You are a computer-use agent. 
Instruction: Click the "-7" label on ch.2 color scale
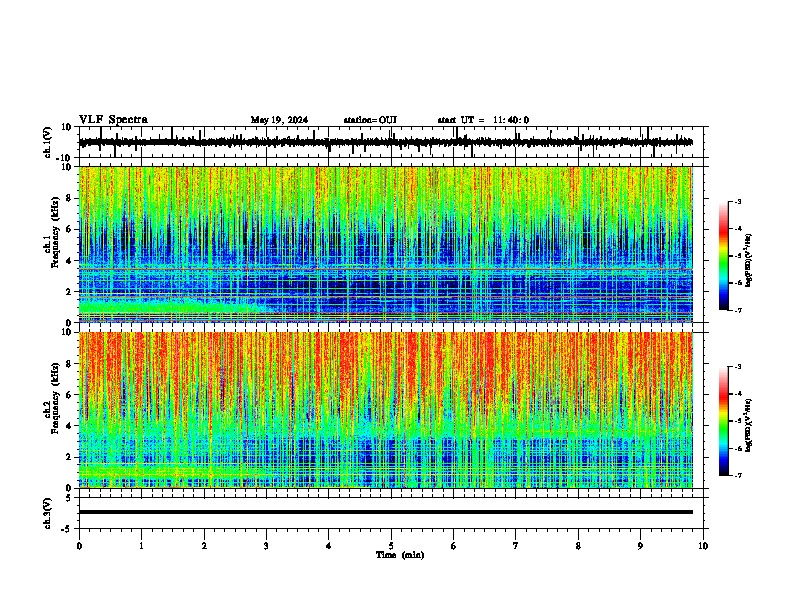[738, 475]
